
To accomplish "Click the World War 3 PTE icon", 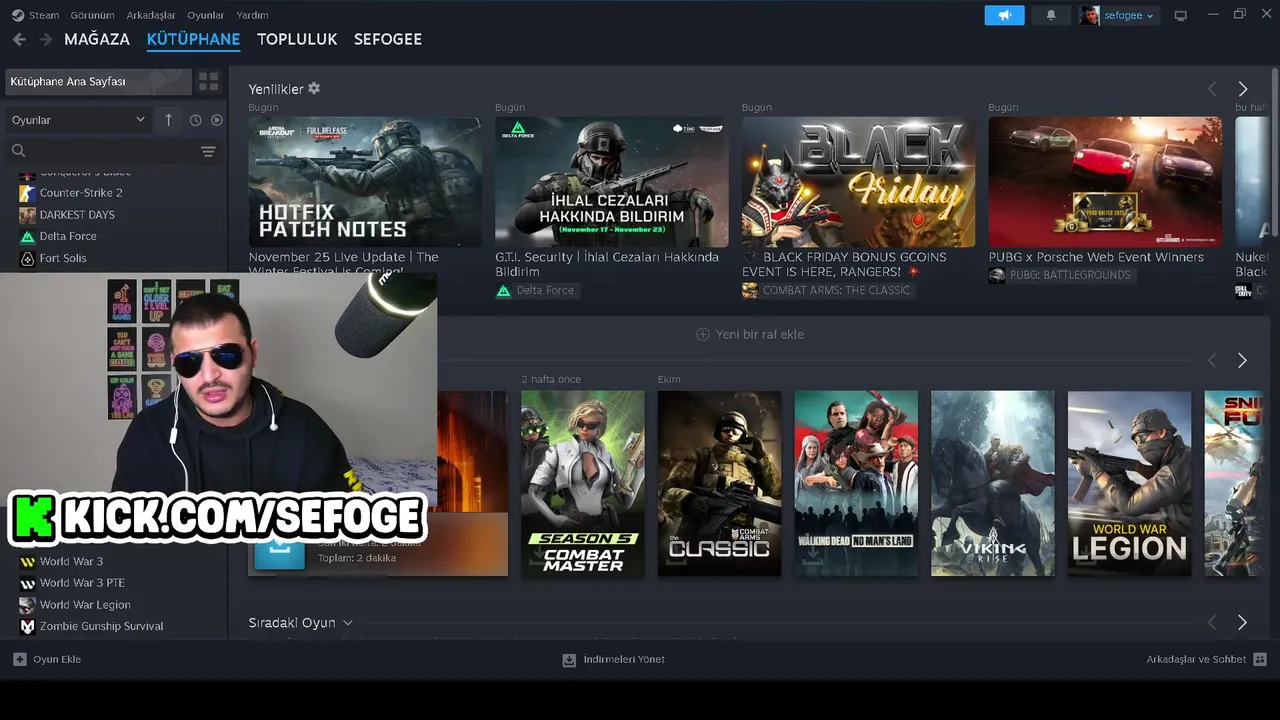I will click(x=28, y=583).
